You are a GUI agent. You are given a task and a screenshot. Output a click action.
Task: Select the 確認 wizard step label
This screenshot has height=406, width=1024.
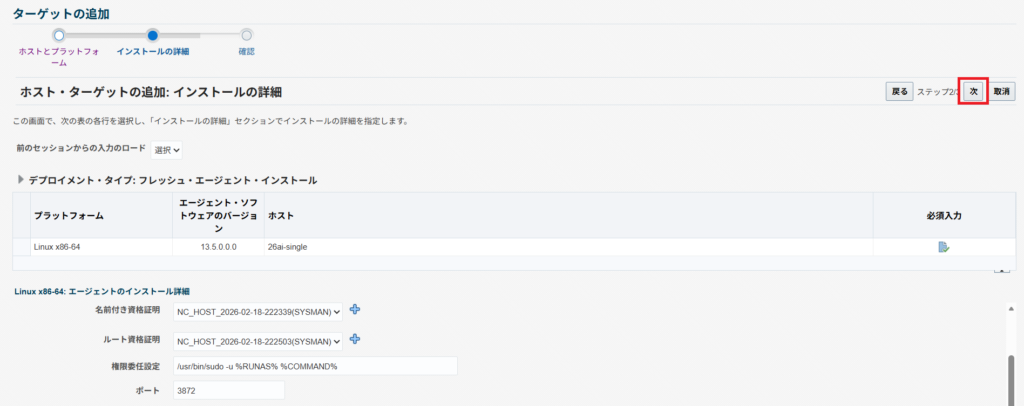pos(246,51)
